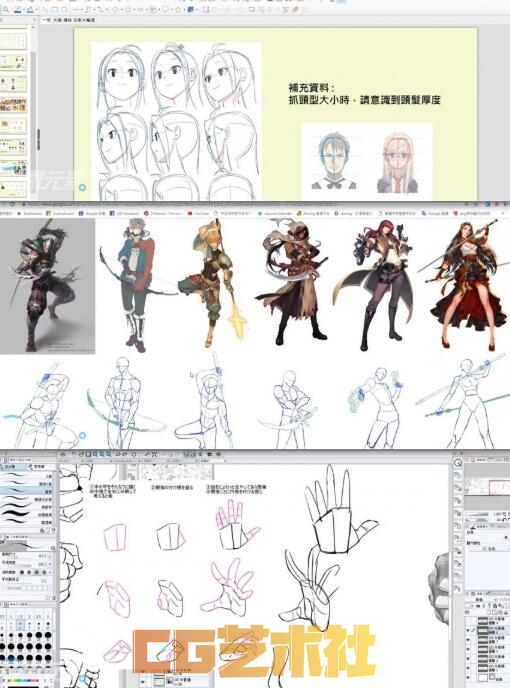510x688 pixels.
Task: Select the Connector tool in presentation toolbar
Action: (x=100, y=10)
